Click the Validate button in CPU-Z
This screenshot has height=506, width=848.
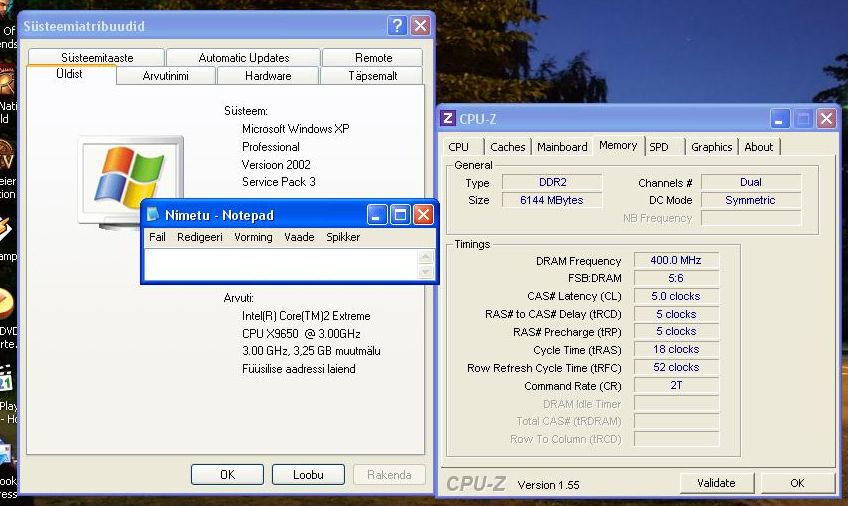pos(717,483)
